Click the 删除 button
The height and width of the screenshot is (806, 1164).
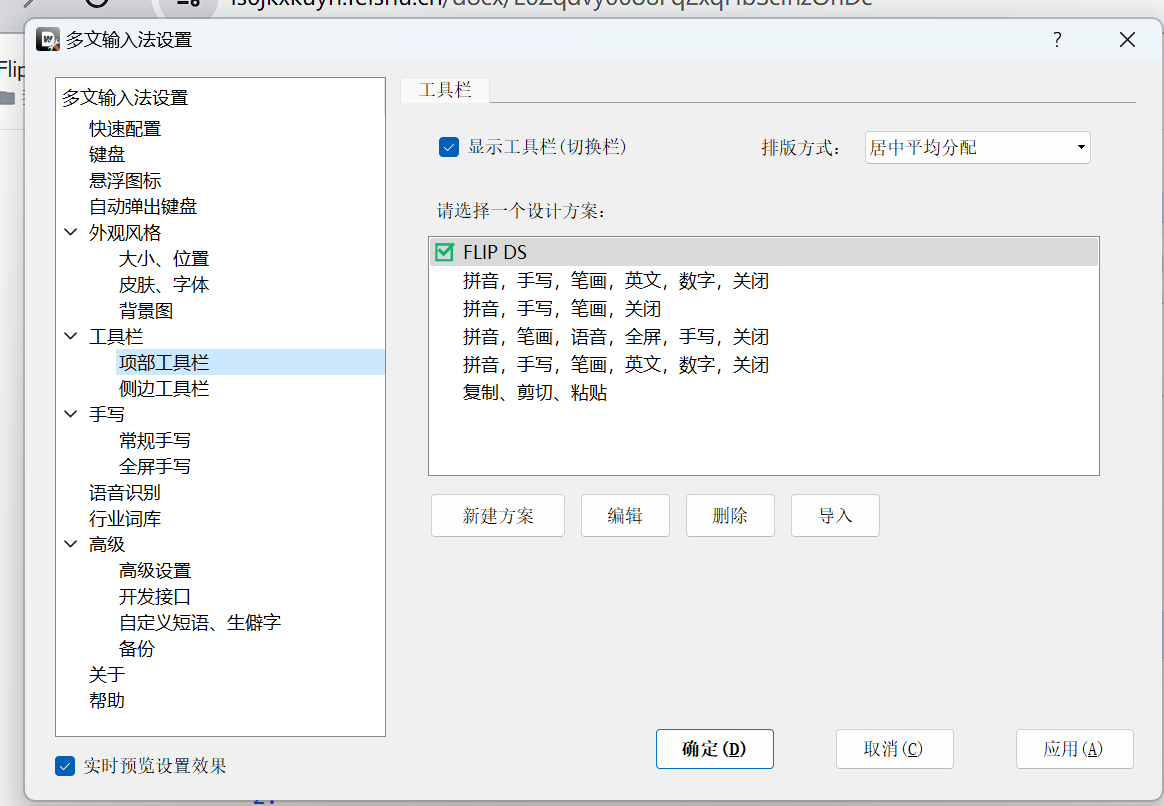730,516
